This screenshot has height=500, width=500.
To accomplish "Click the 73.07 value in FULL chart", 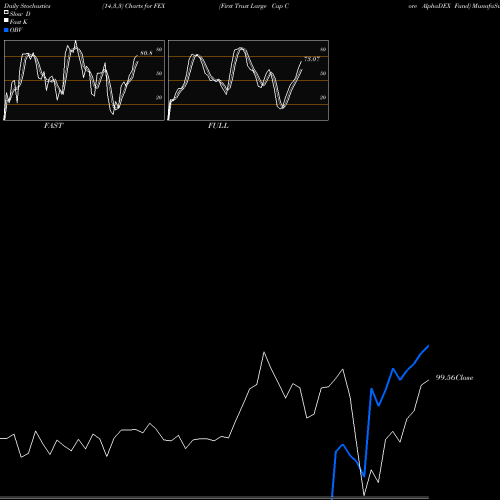I will coord(312,59).
